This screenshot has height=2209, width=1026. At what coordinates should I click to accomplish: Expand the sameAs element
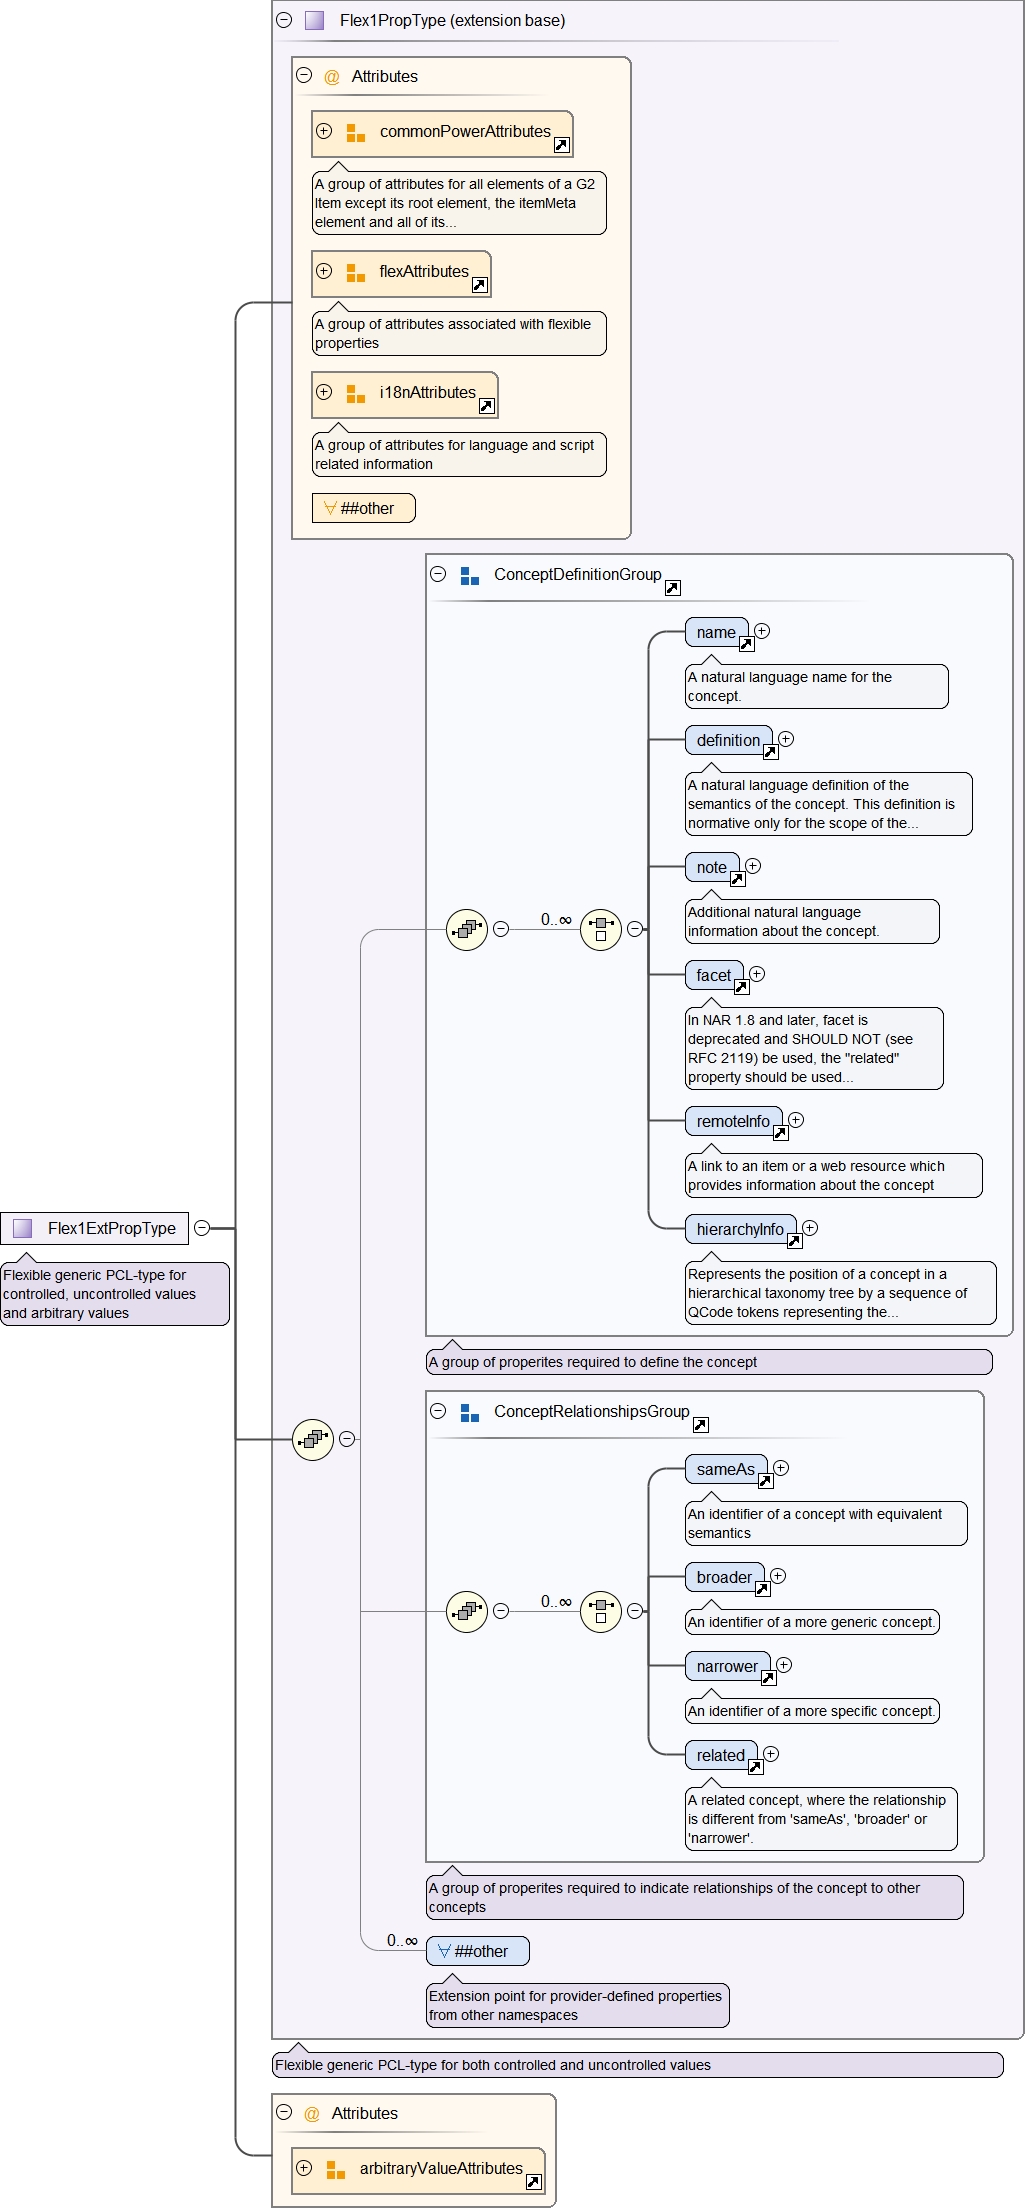pos(781,1468)
